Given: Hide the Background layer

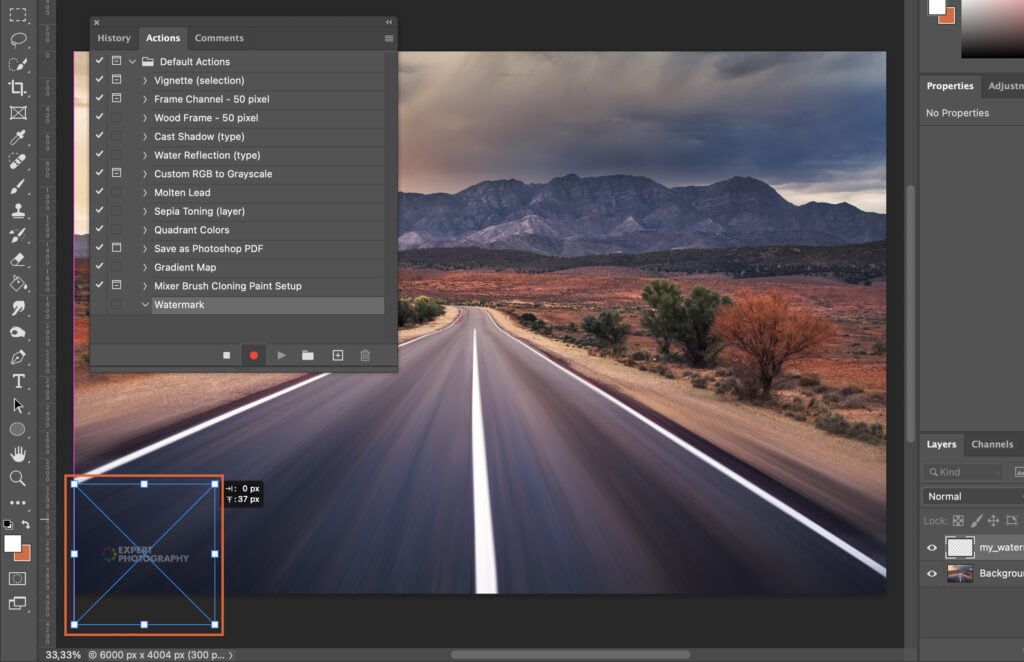Looking at the screenshot, I should [x=931, y=573].
